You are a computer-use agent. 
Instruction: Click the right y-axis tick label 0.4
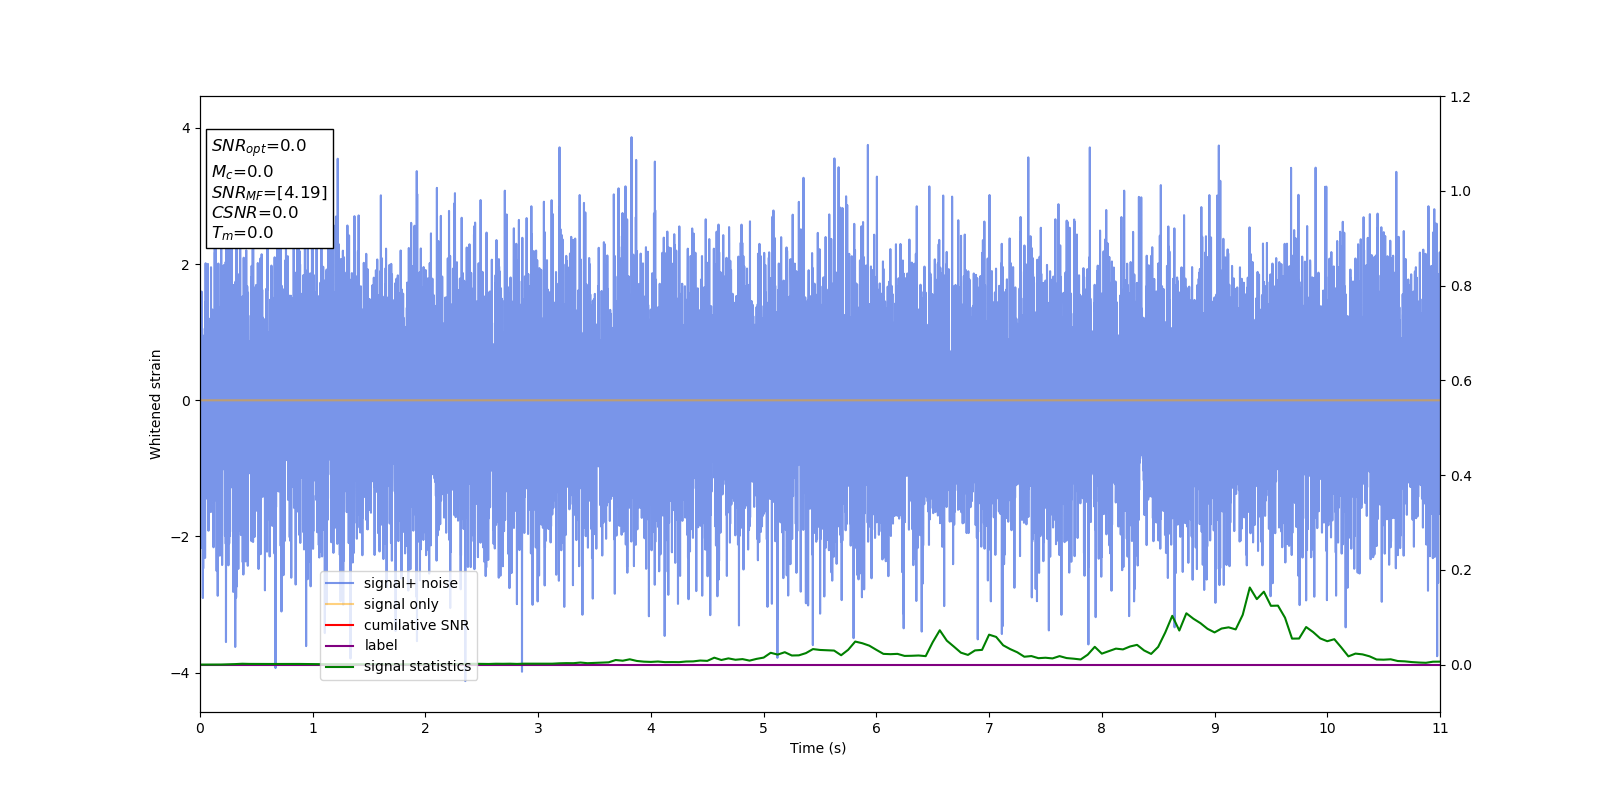(x=1461, y=476)
